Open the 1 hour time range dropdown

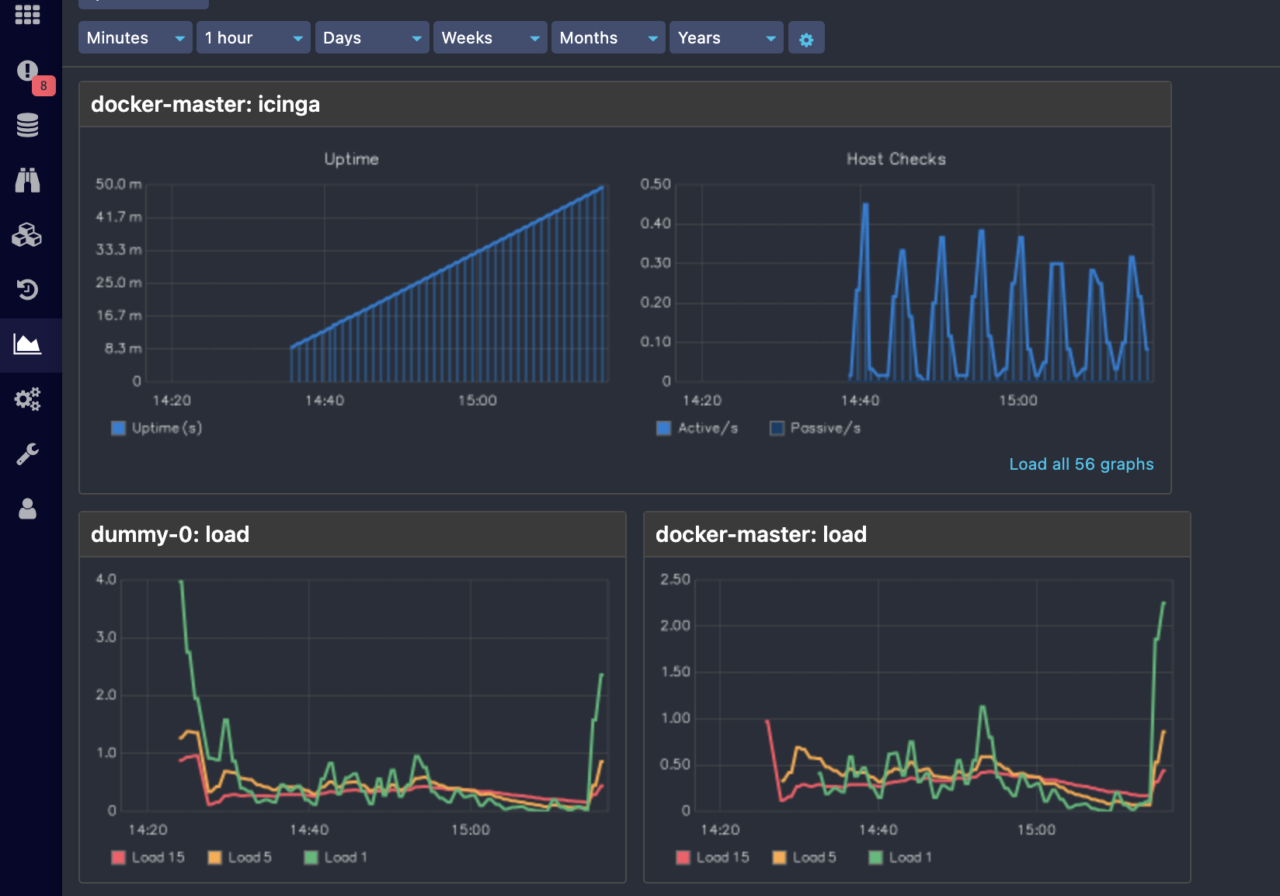coord(254,38)
